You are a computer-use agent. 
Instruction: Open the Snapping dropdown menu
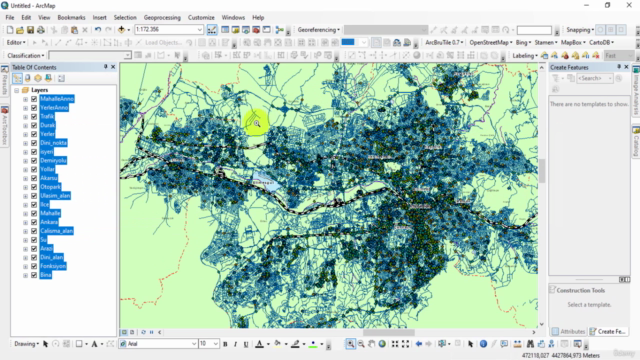pyautogui.click(x=580, y=30)
